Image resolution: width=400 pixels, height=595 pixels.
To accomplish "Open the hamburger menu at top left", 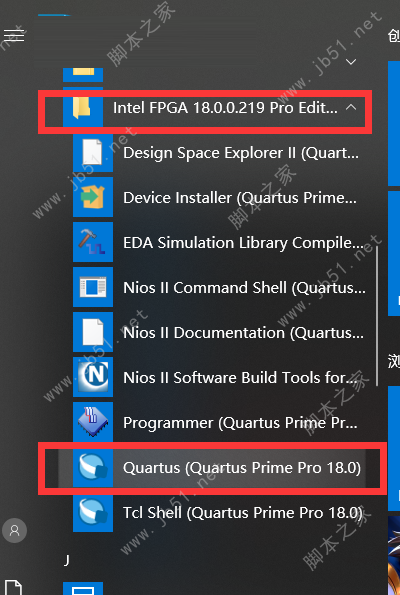I will click(x=14, y=35).
